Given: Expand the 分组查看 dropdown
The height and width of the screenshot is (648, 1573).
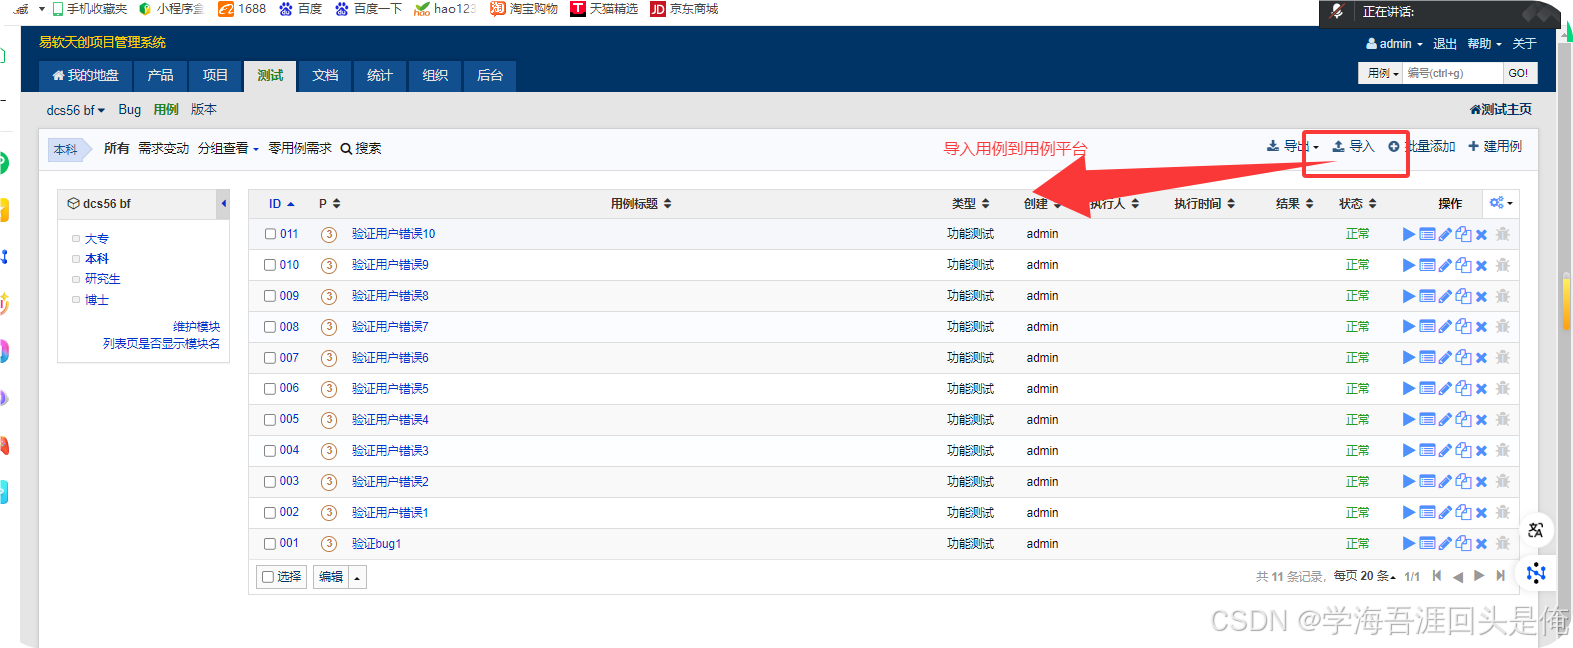Looking at the screenshot, I should pos(228,148).
